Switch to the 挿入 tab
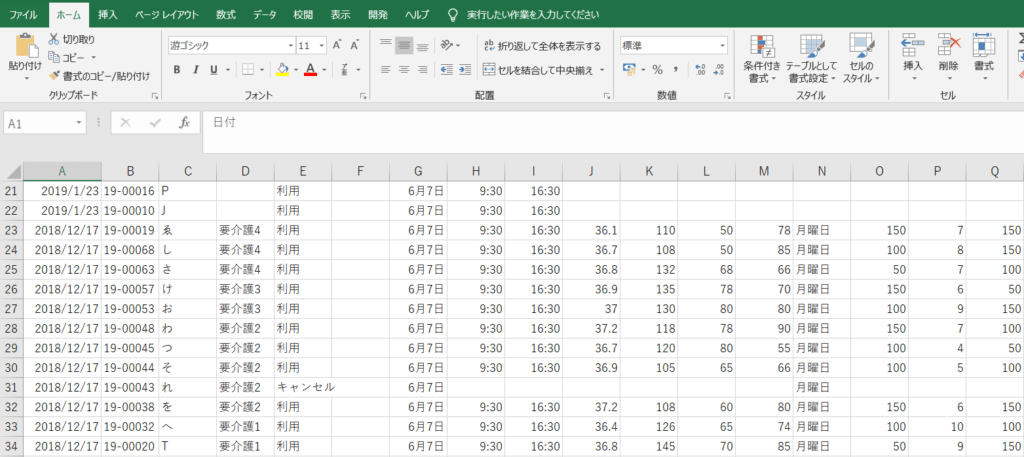This screenshot has width=1024, height=457. (108, 14)
